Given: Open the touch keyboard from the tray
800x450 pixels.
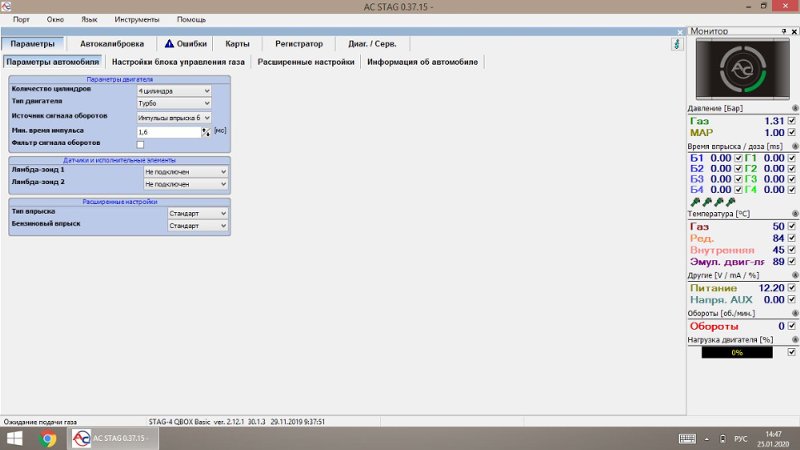Looking at the screenshot, I should click(x=687, y=438).
